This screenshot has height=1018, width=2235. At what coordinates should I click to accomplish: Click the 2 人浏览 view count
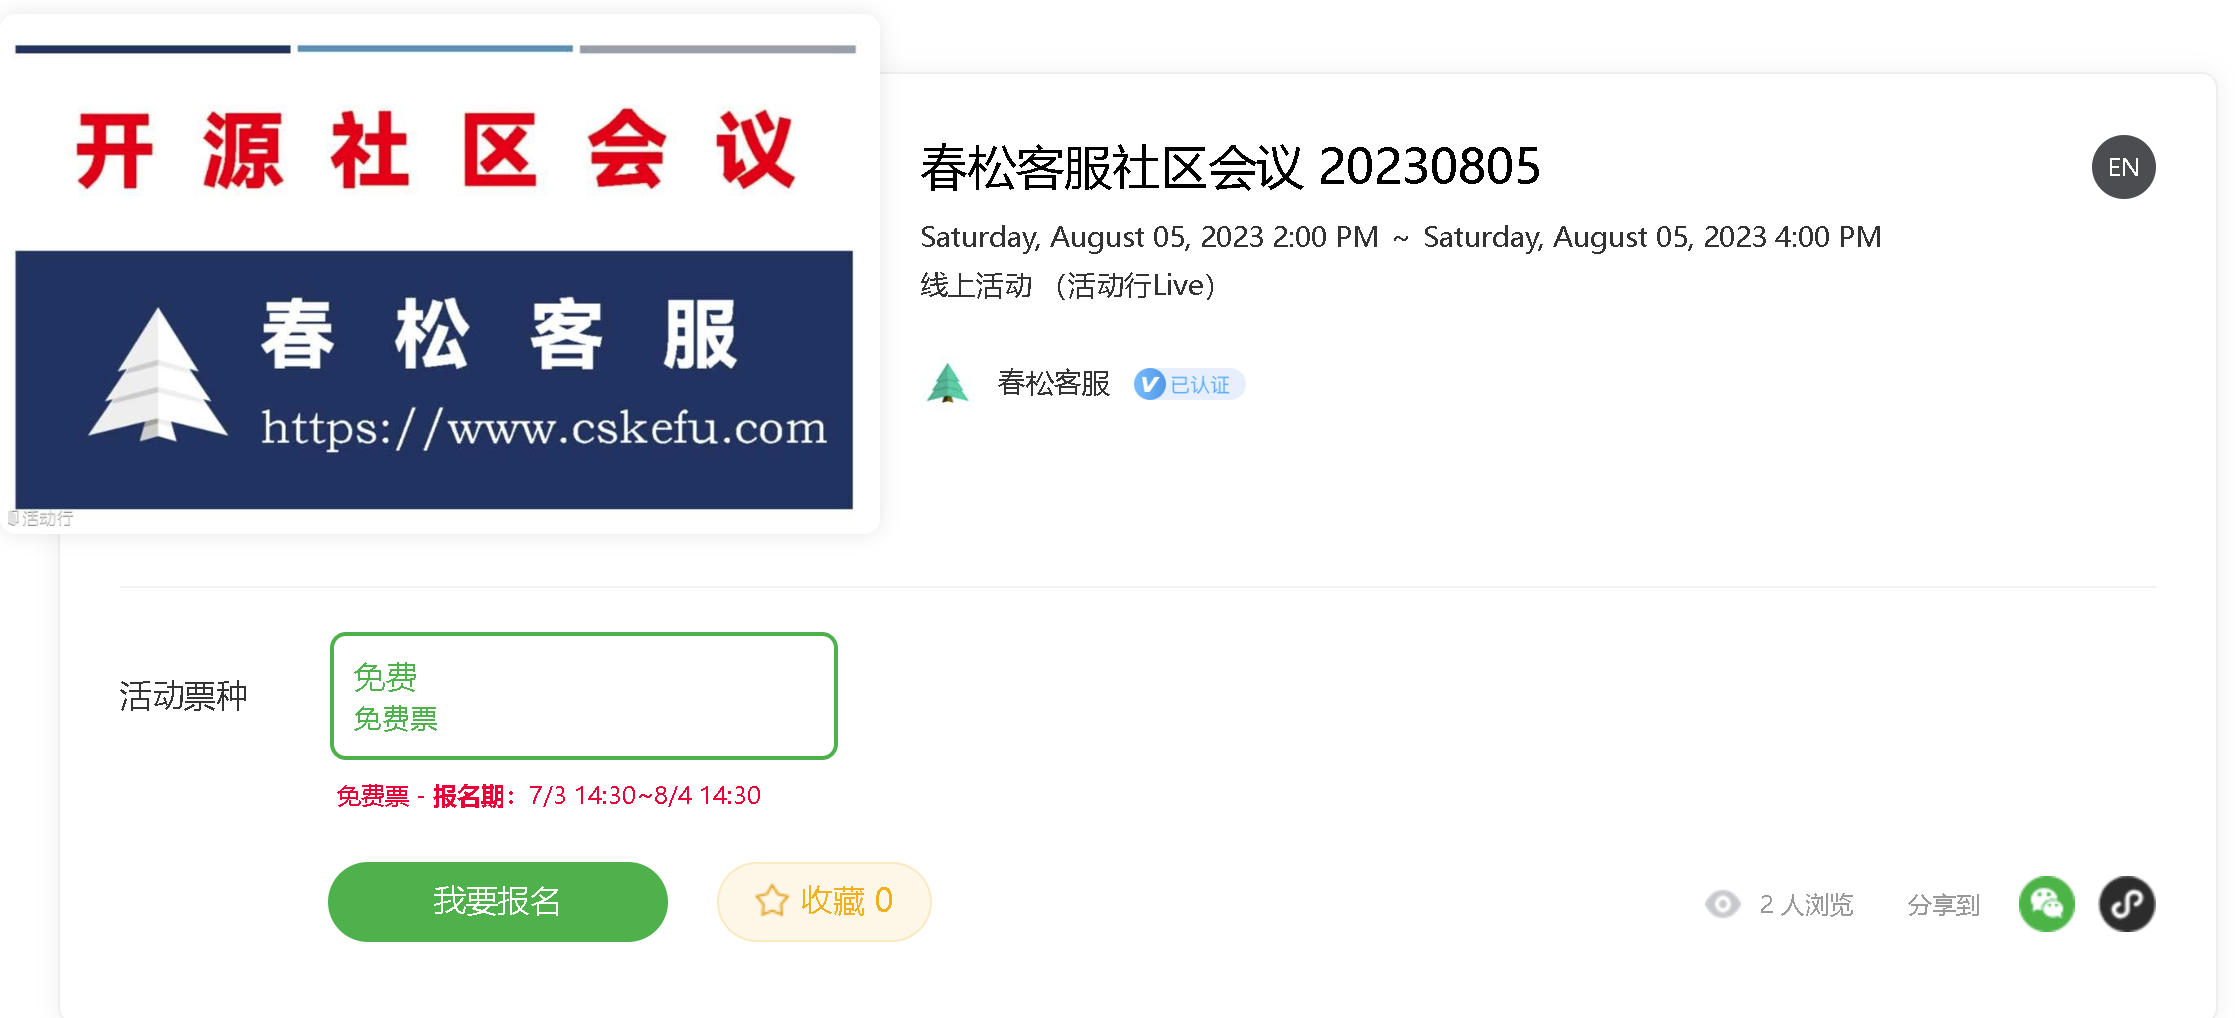[1806, 905]
